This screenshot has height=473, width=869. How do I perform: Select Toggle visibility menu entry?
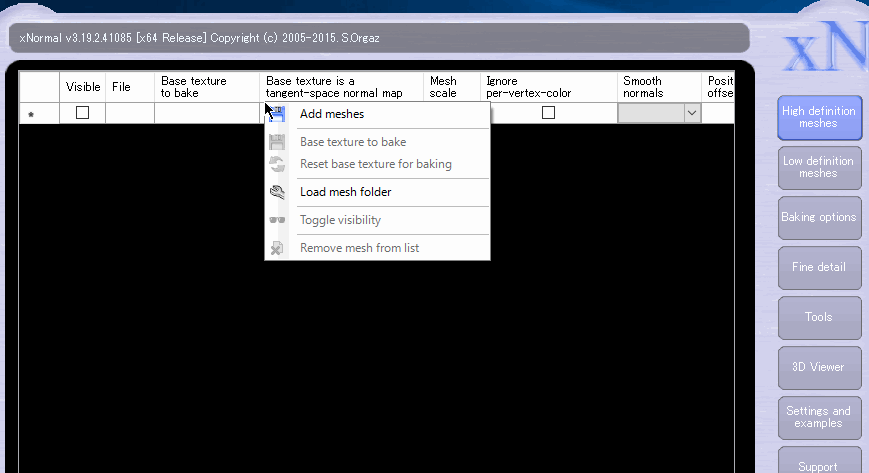pyautogui.click(x=377, y=220)
